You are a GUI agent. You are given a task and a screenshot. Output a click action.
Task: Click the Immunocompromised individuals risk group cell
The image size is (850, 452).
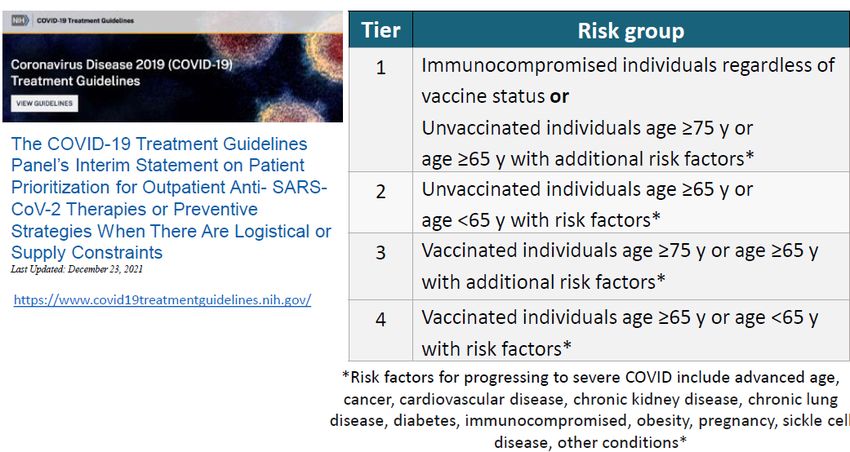[x=631, y=109]
